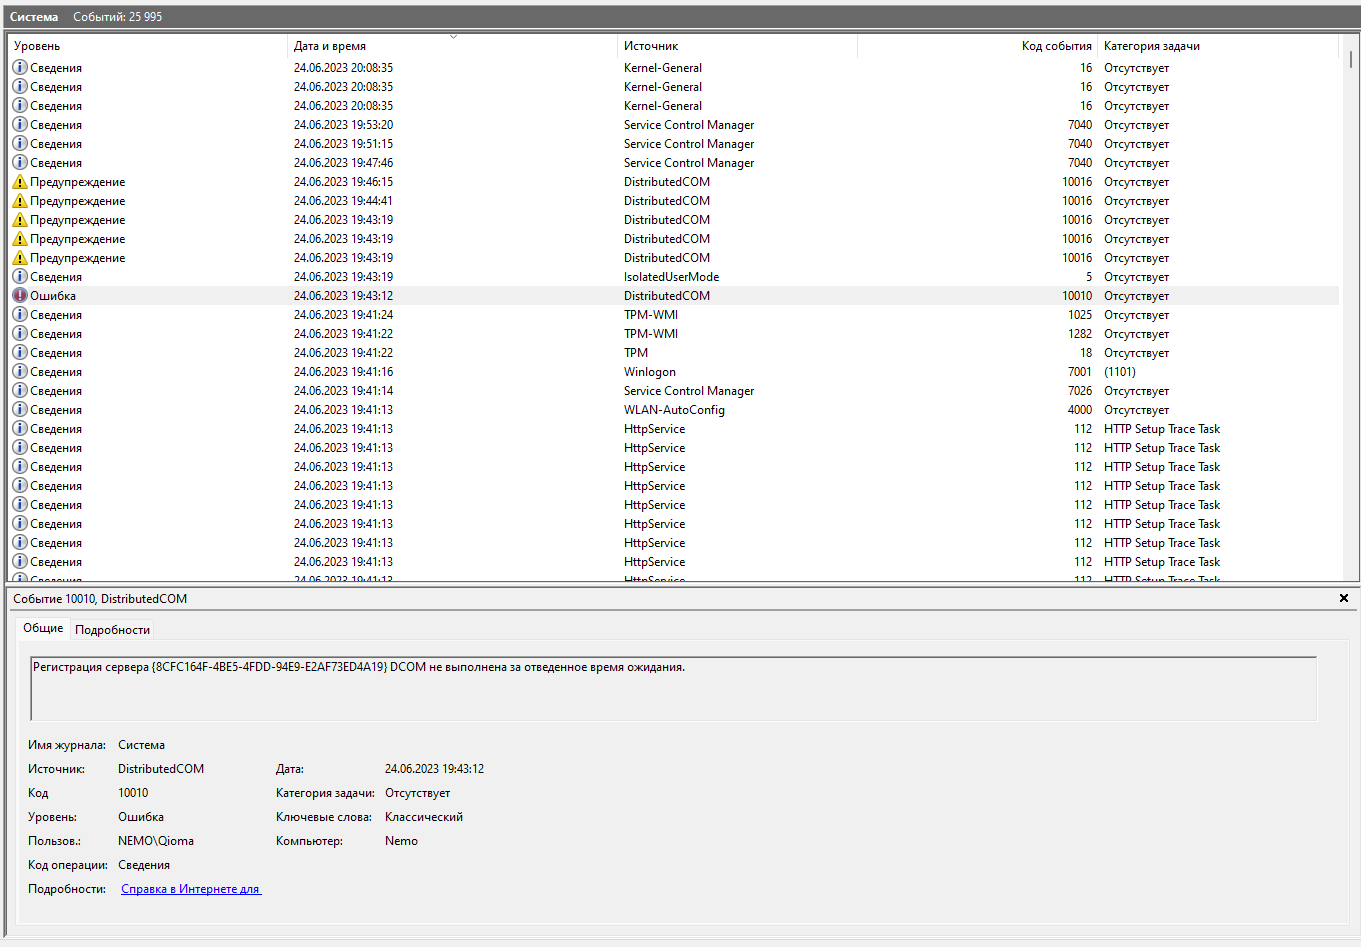
Task: Sort by the Дата и время column header
Action: [452, 46]
